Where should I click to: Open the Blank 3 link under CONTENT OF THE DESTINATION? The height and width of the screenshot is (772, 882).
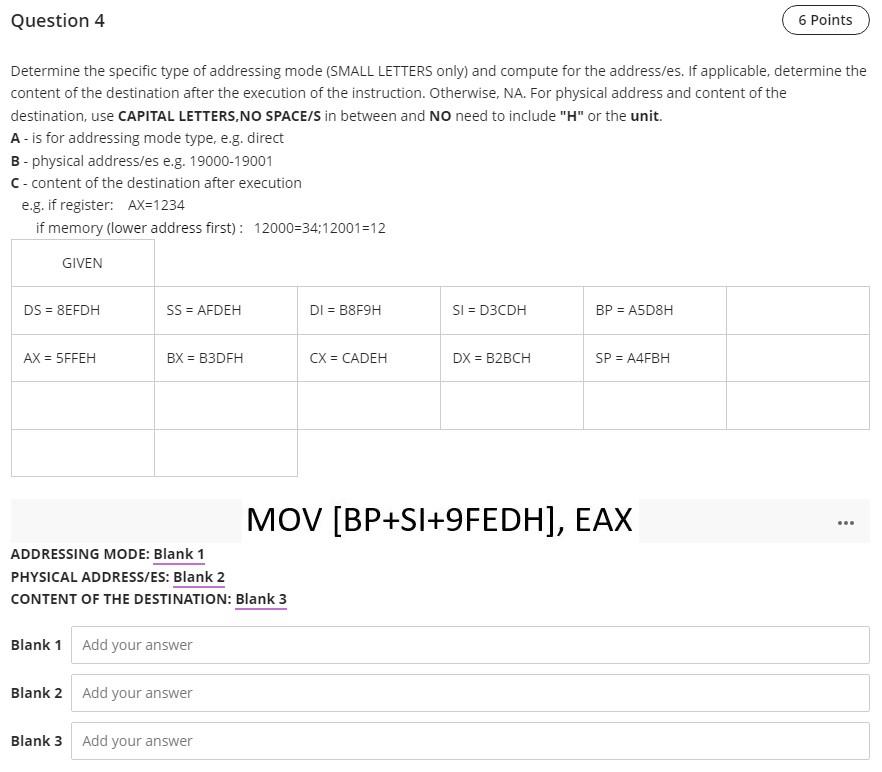(260, 598)
